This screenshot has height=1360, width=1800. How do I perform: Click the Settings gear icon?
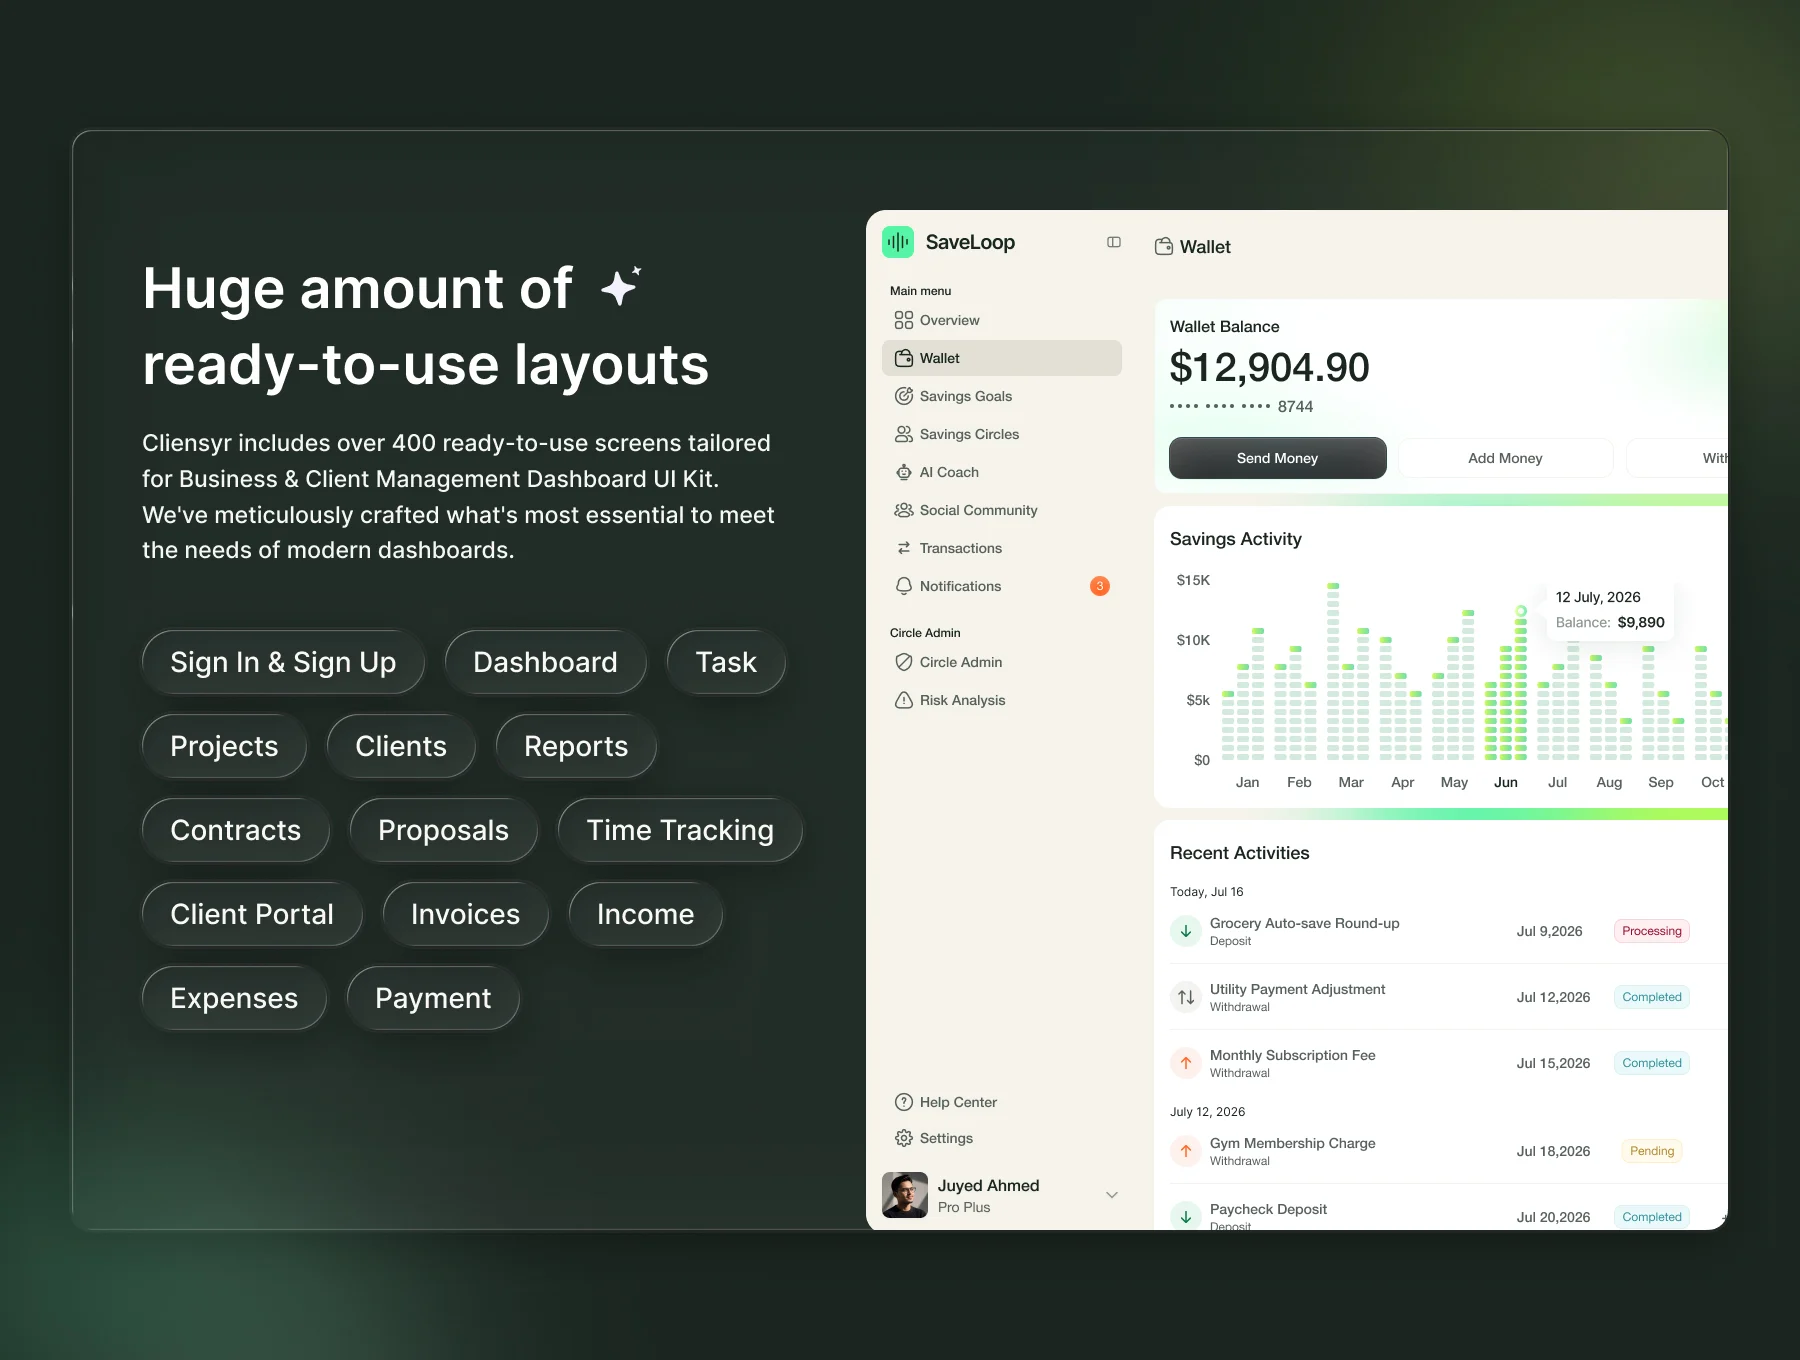point(904,1138)
